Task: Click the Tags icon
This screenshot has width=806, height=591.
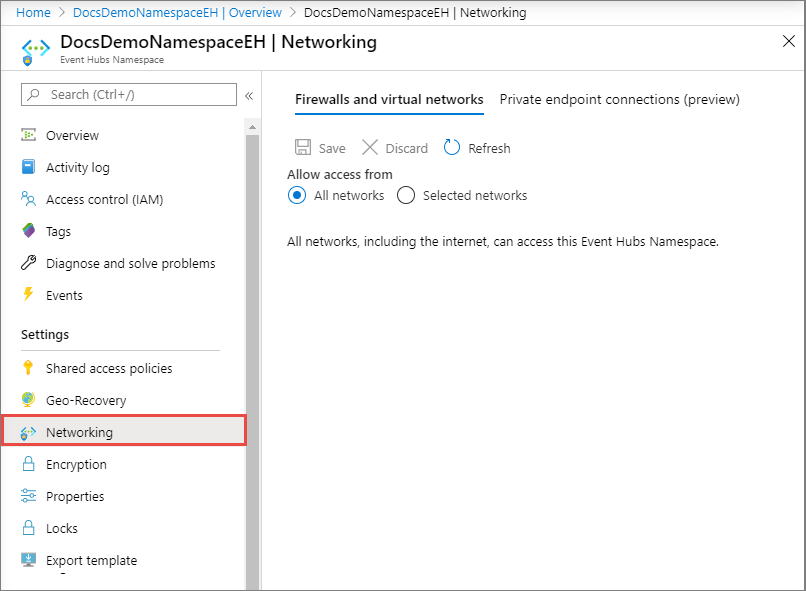Action: 29,231
